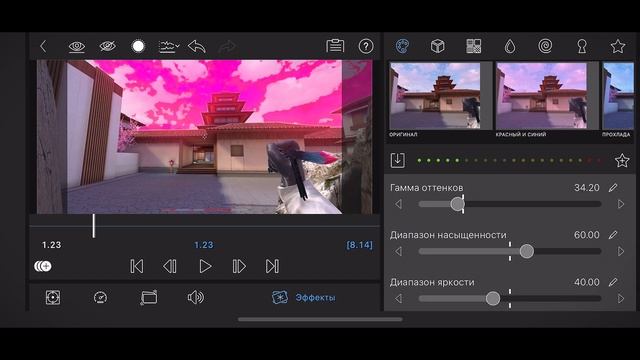Step one frame forward
Viewport: 640px width, 360px height.
coord(239,267)
